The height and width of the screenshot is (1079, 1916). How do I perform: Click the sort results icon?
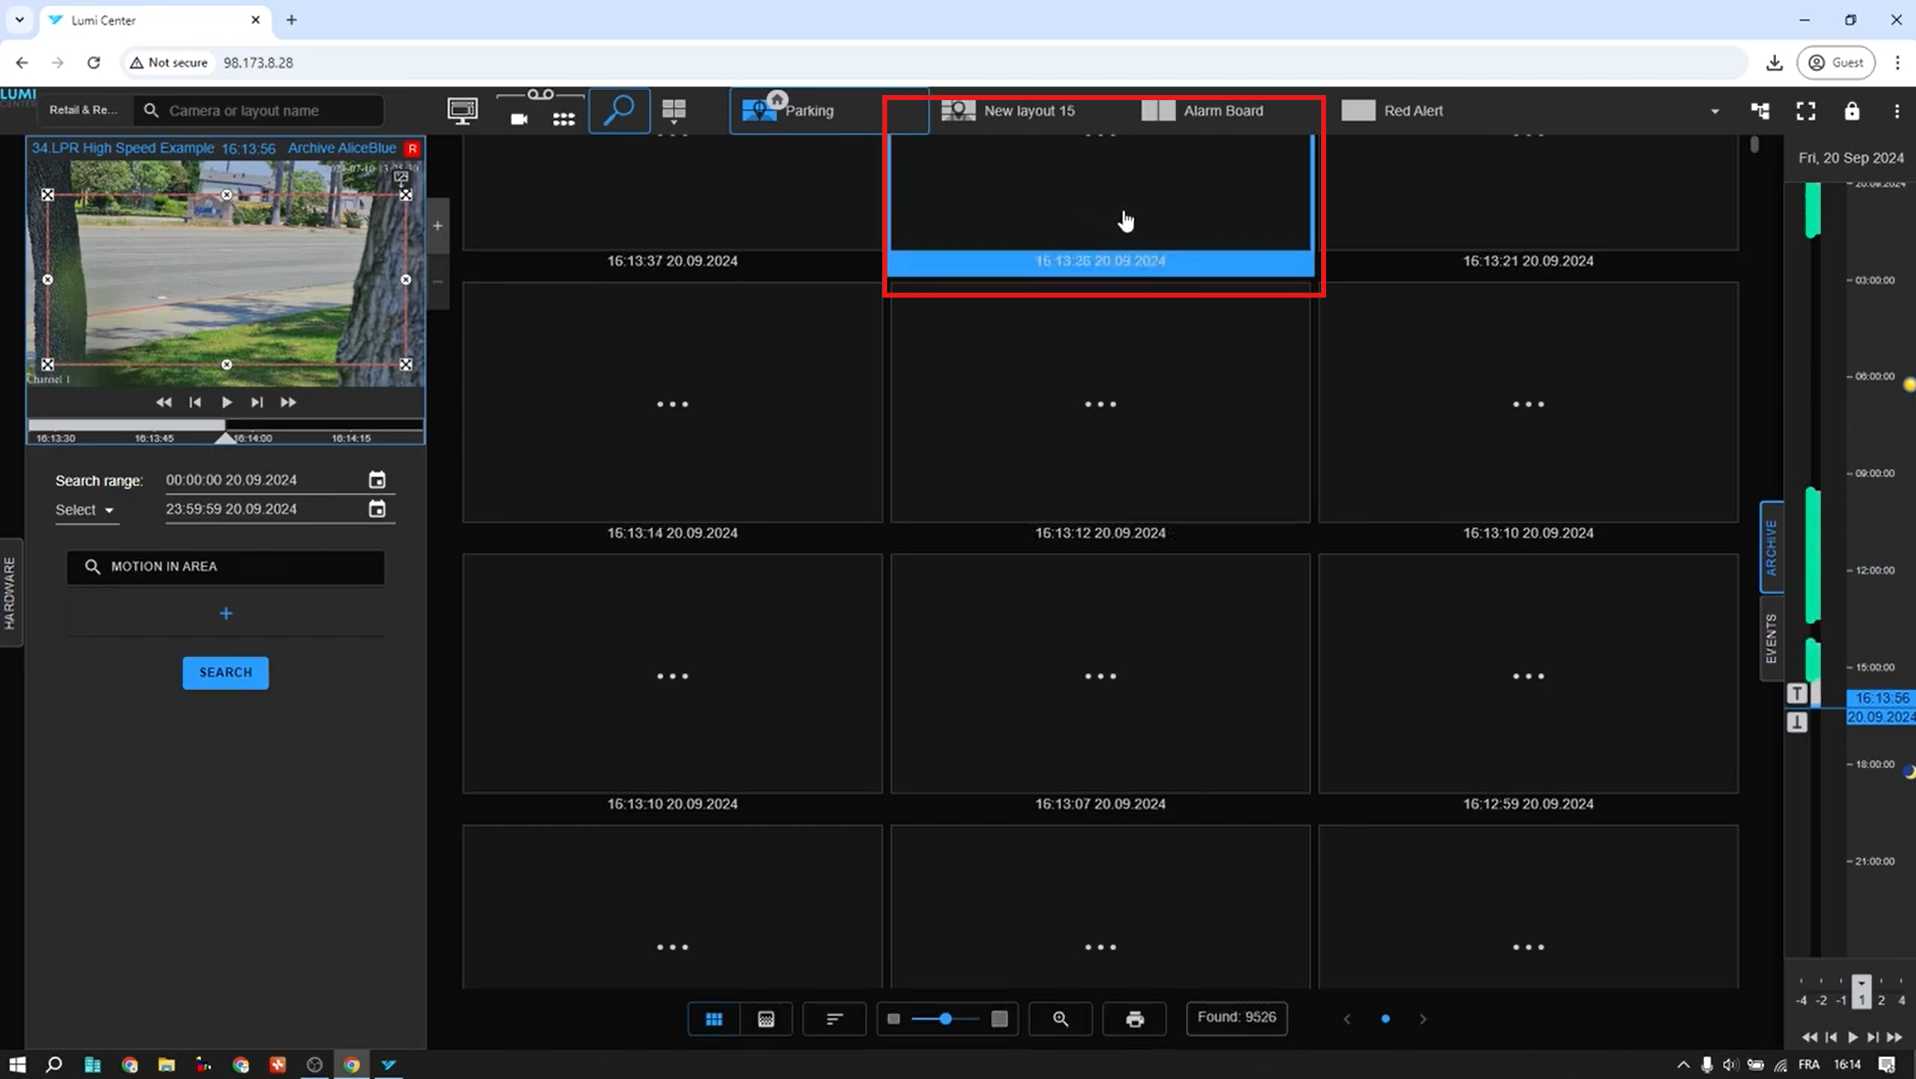click(x=834, y=1018)
